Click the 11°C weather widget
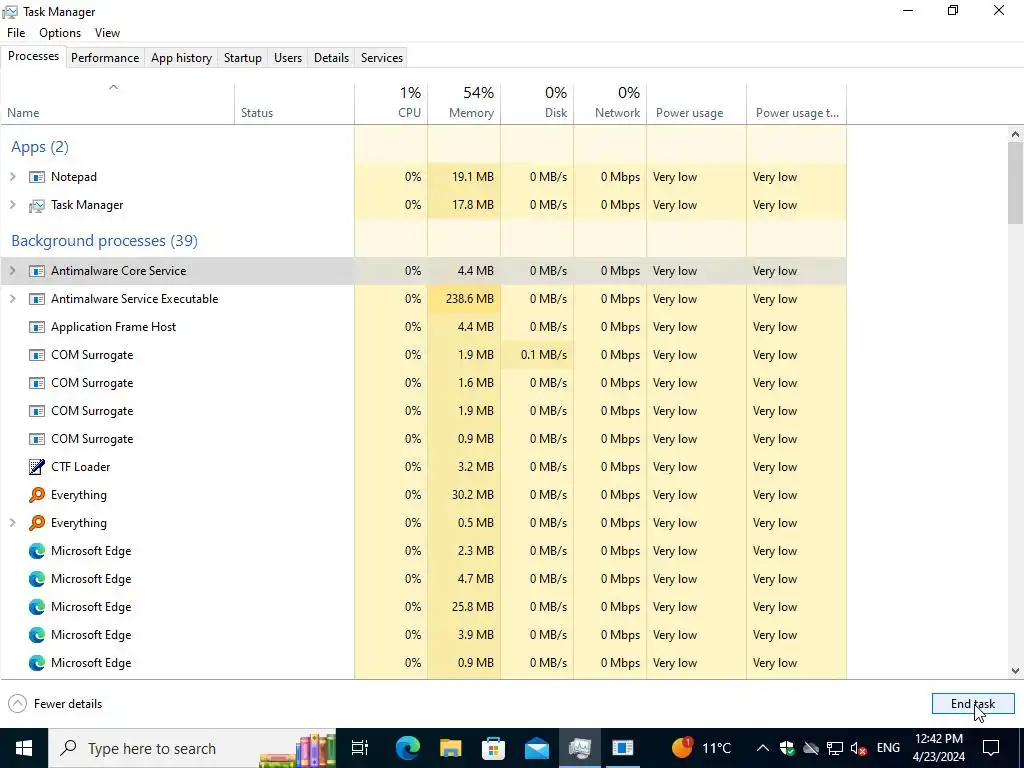Viewport: 1024px width, 768px height. [x=701, y=748]
